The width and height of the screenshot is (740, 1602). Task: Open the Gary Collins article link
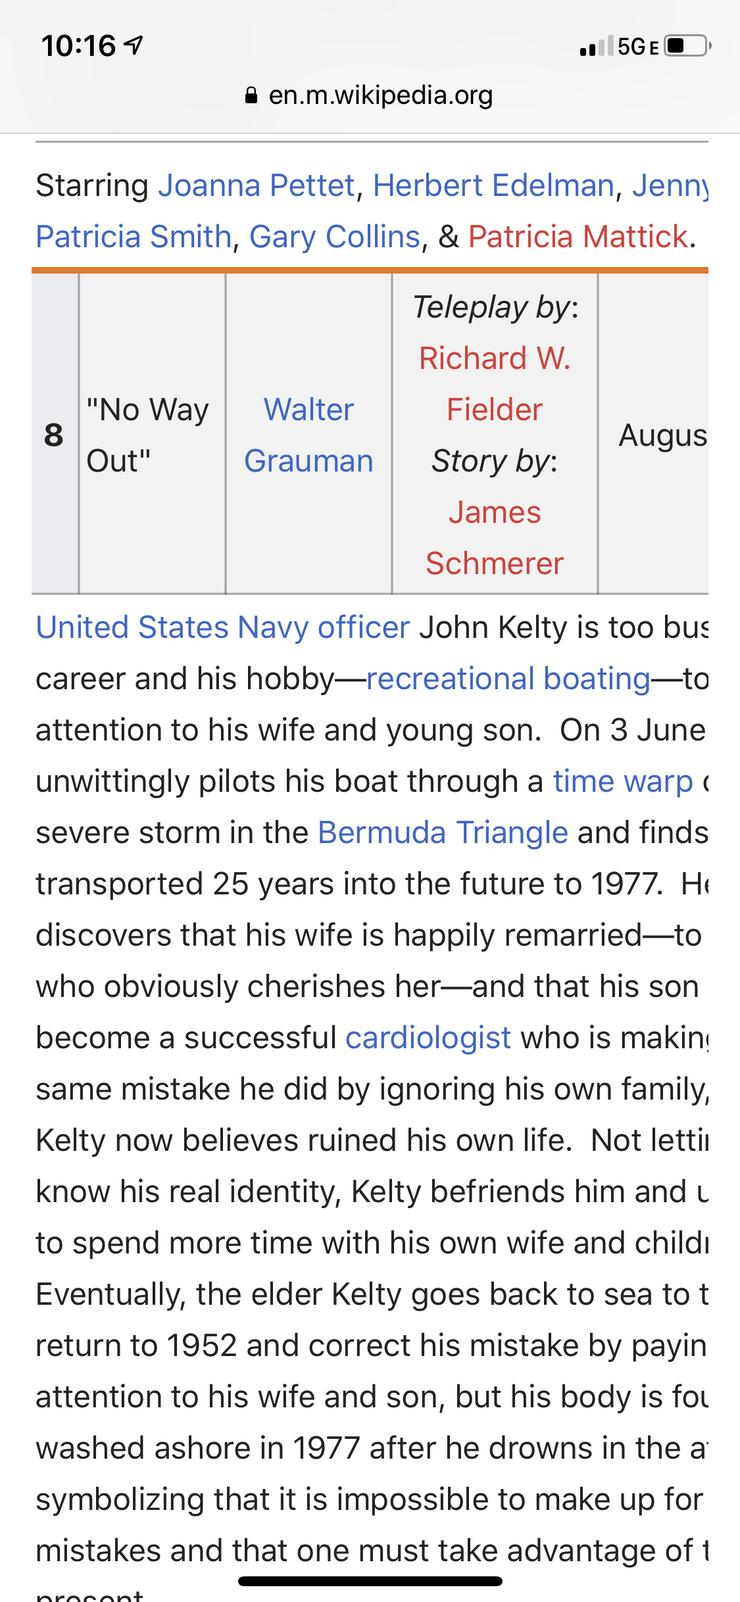(335, 236)
